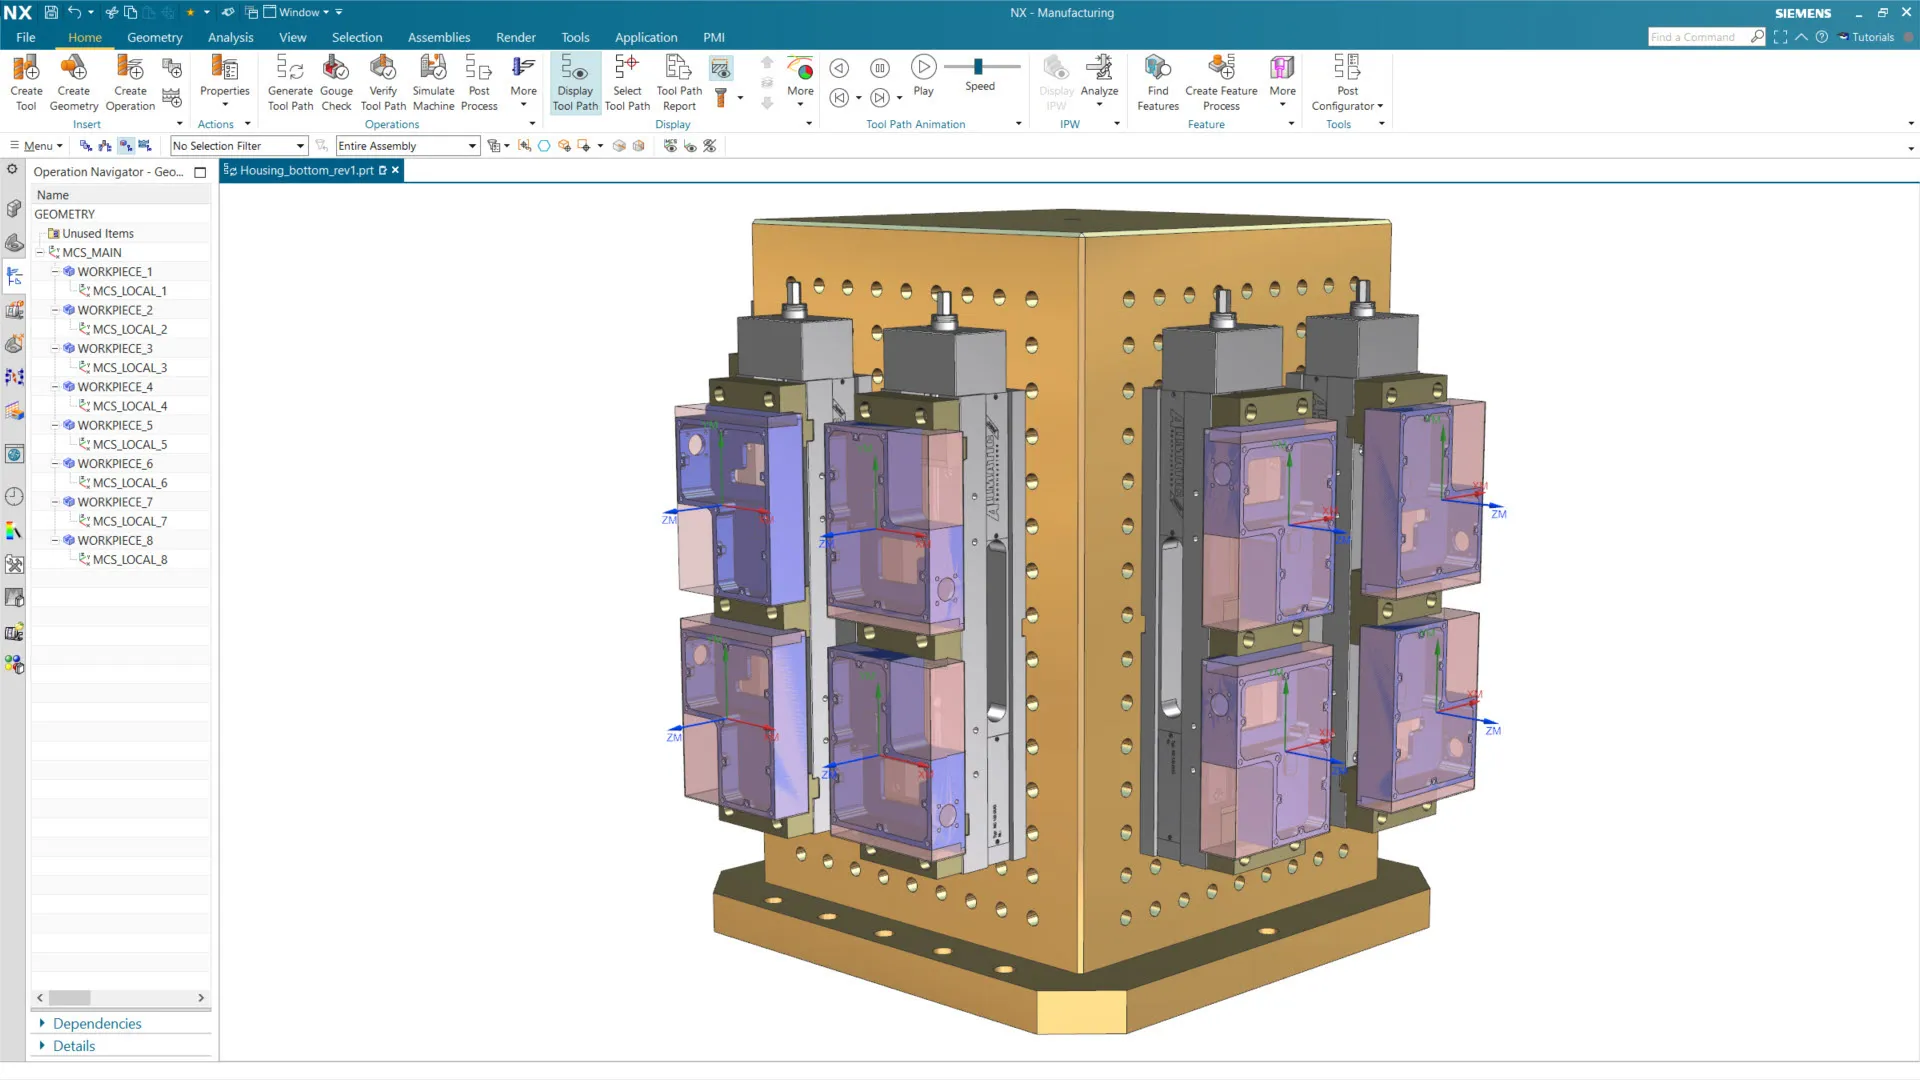Open the No Selection Filter dropdown
1920x1080 pixels.
click(x=299, y=146)
